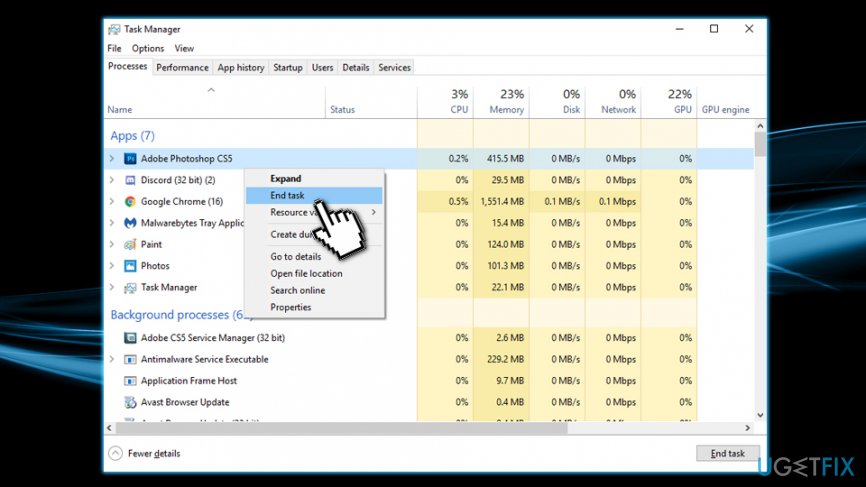This screenshot has height=487, width=866.
Task: Expand the Discord (32 bit) row
Action: 112,180
